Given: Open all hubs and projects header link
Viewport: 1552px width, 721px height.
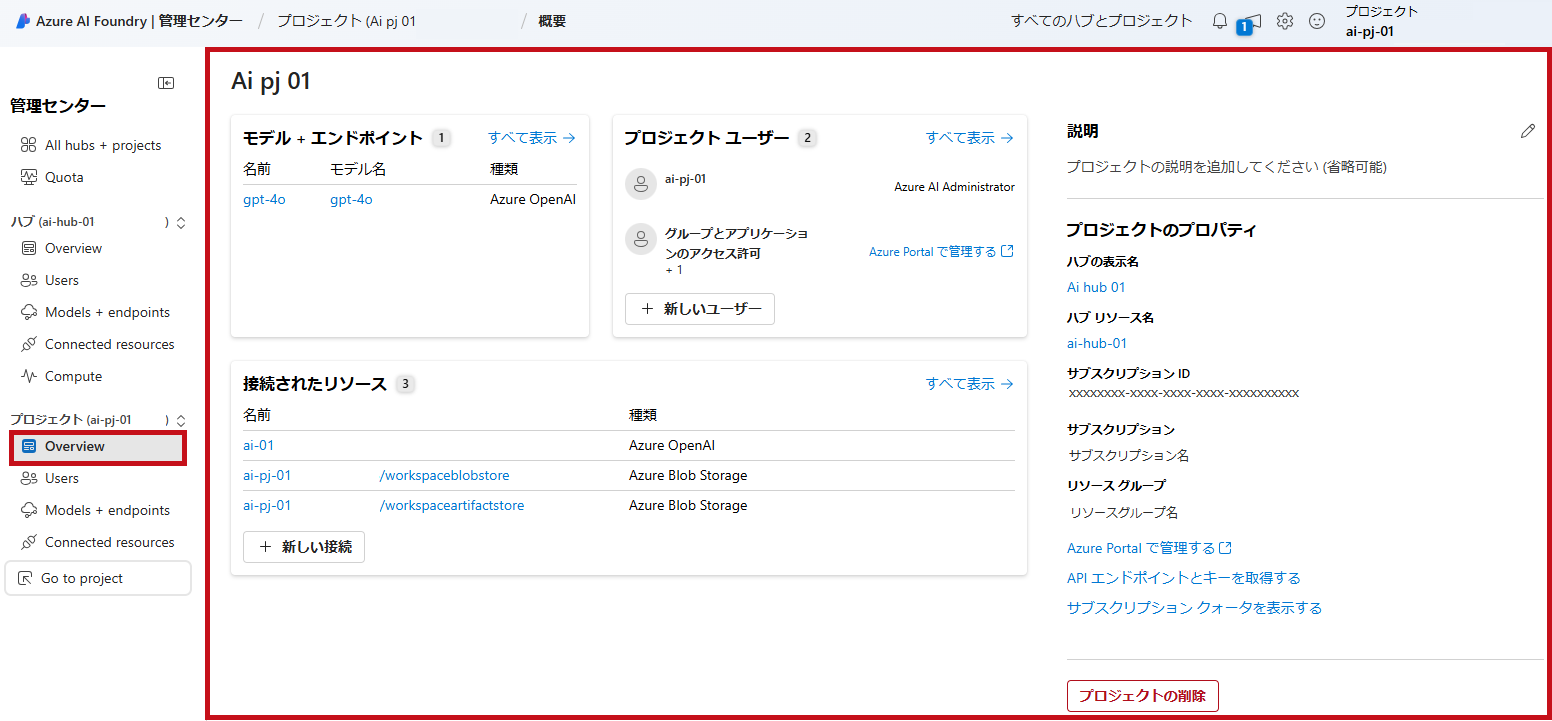Looking at the screenshot, I should point(1102,21).
